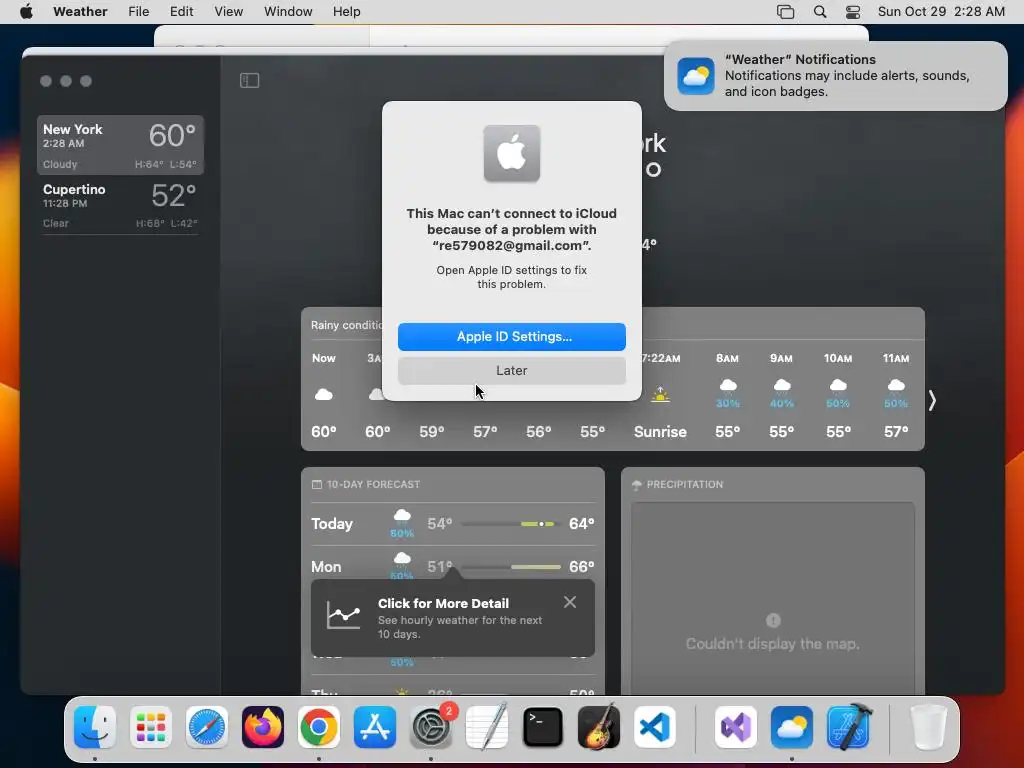Open the Weather Notifications banner
This screenshot has height=768, width=1024.
[x=835, y=76]
